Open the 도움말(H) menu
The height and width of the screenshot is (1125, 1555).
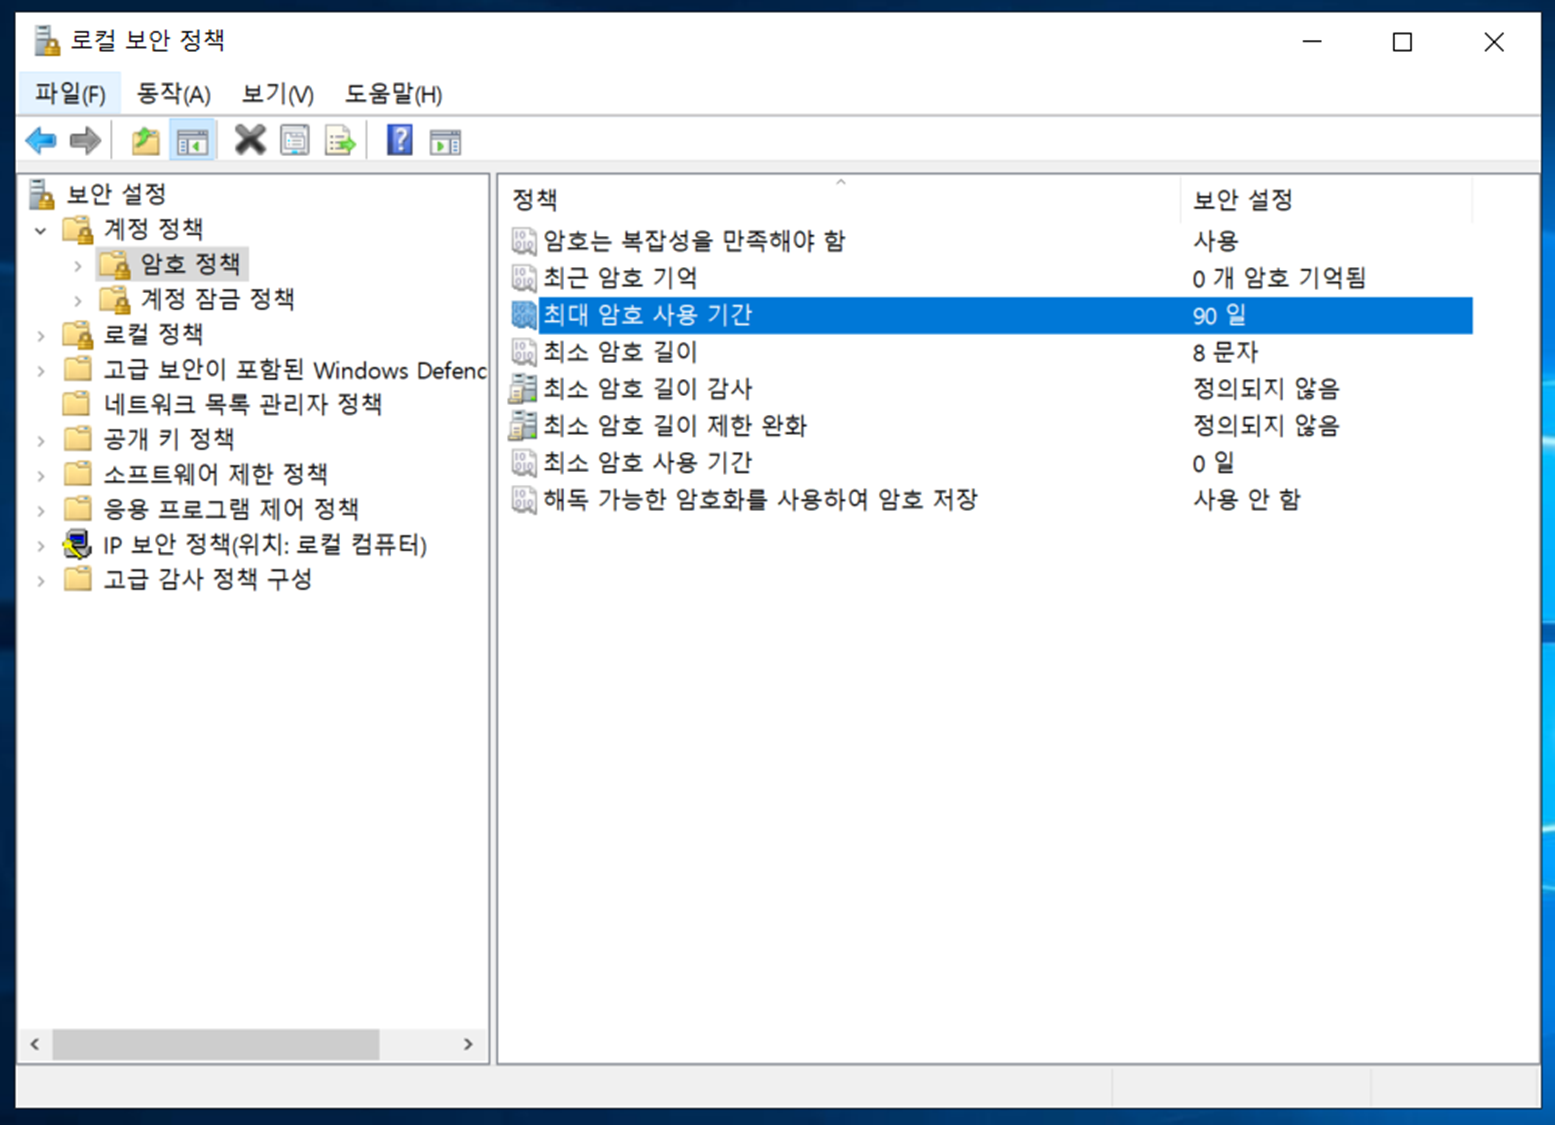393,94
